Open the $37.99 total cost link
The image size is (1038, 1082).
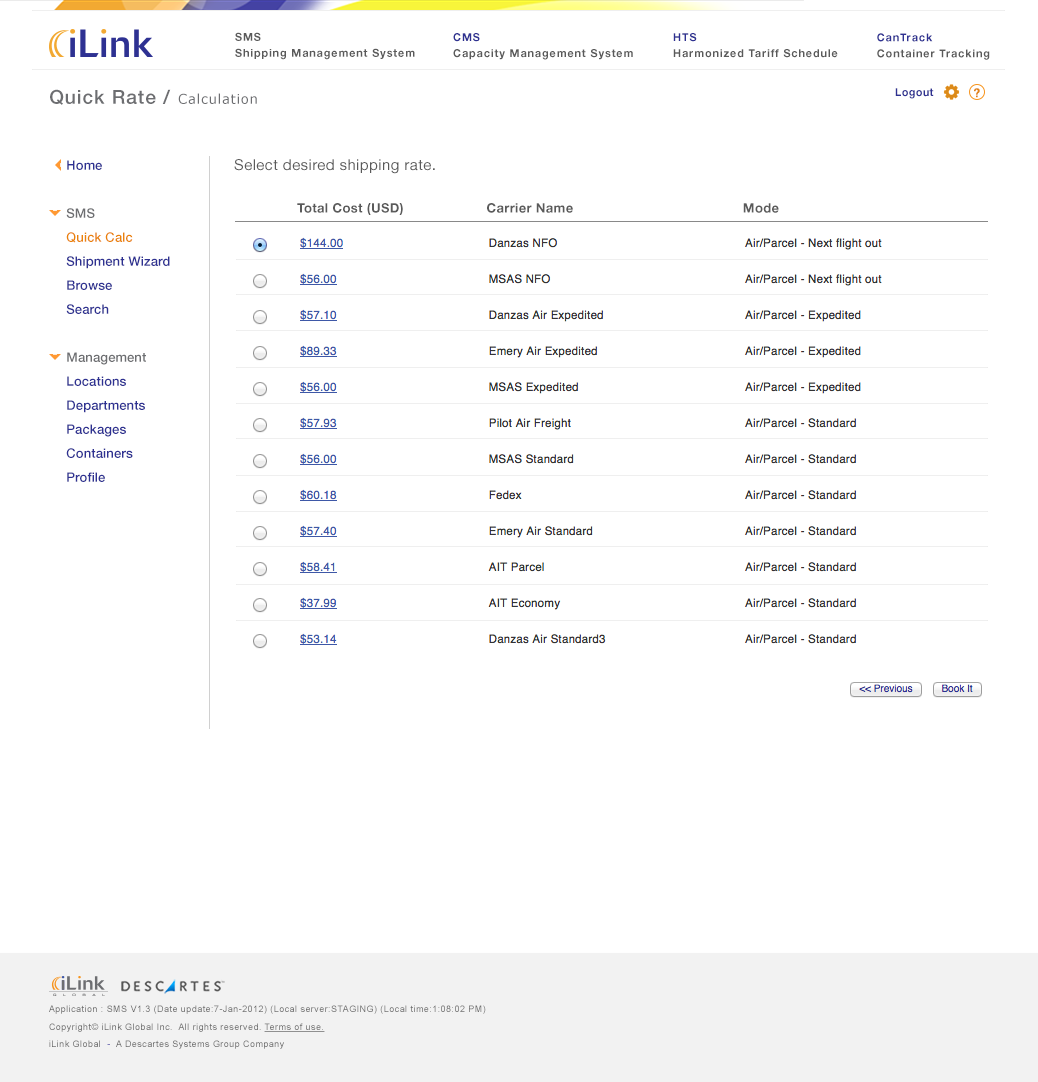coord(318,603)
